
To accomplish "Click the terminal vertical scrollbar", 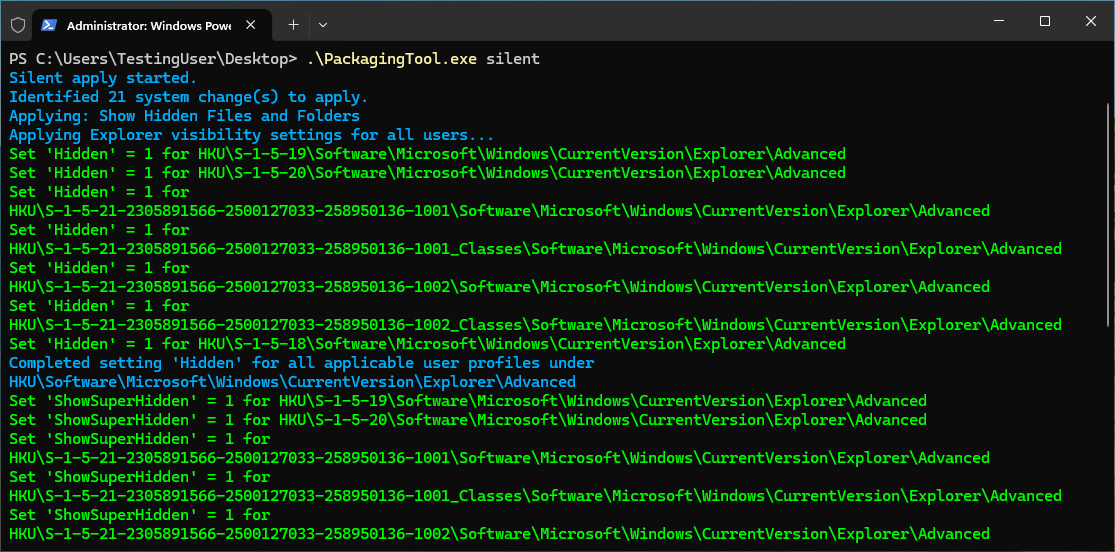I will tap(1108, 213).
